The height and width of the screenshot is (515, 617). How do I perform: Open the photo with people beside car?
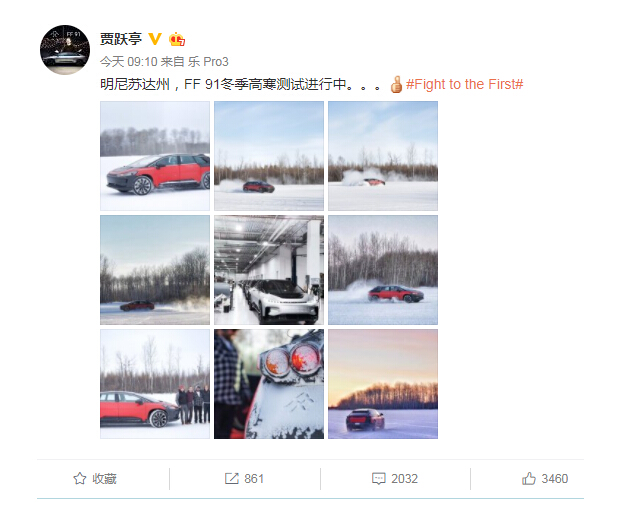[x=155, y=384]
